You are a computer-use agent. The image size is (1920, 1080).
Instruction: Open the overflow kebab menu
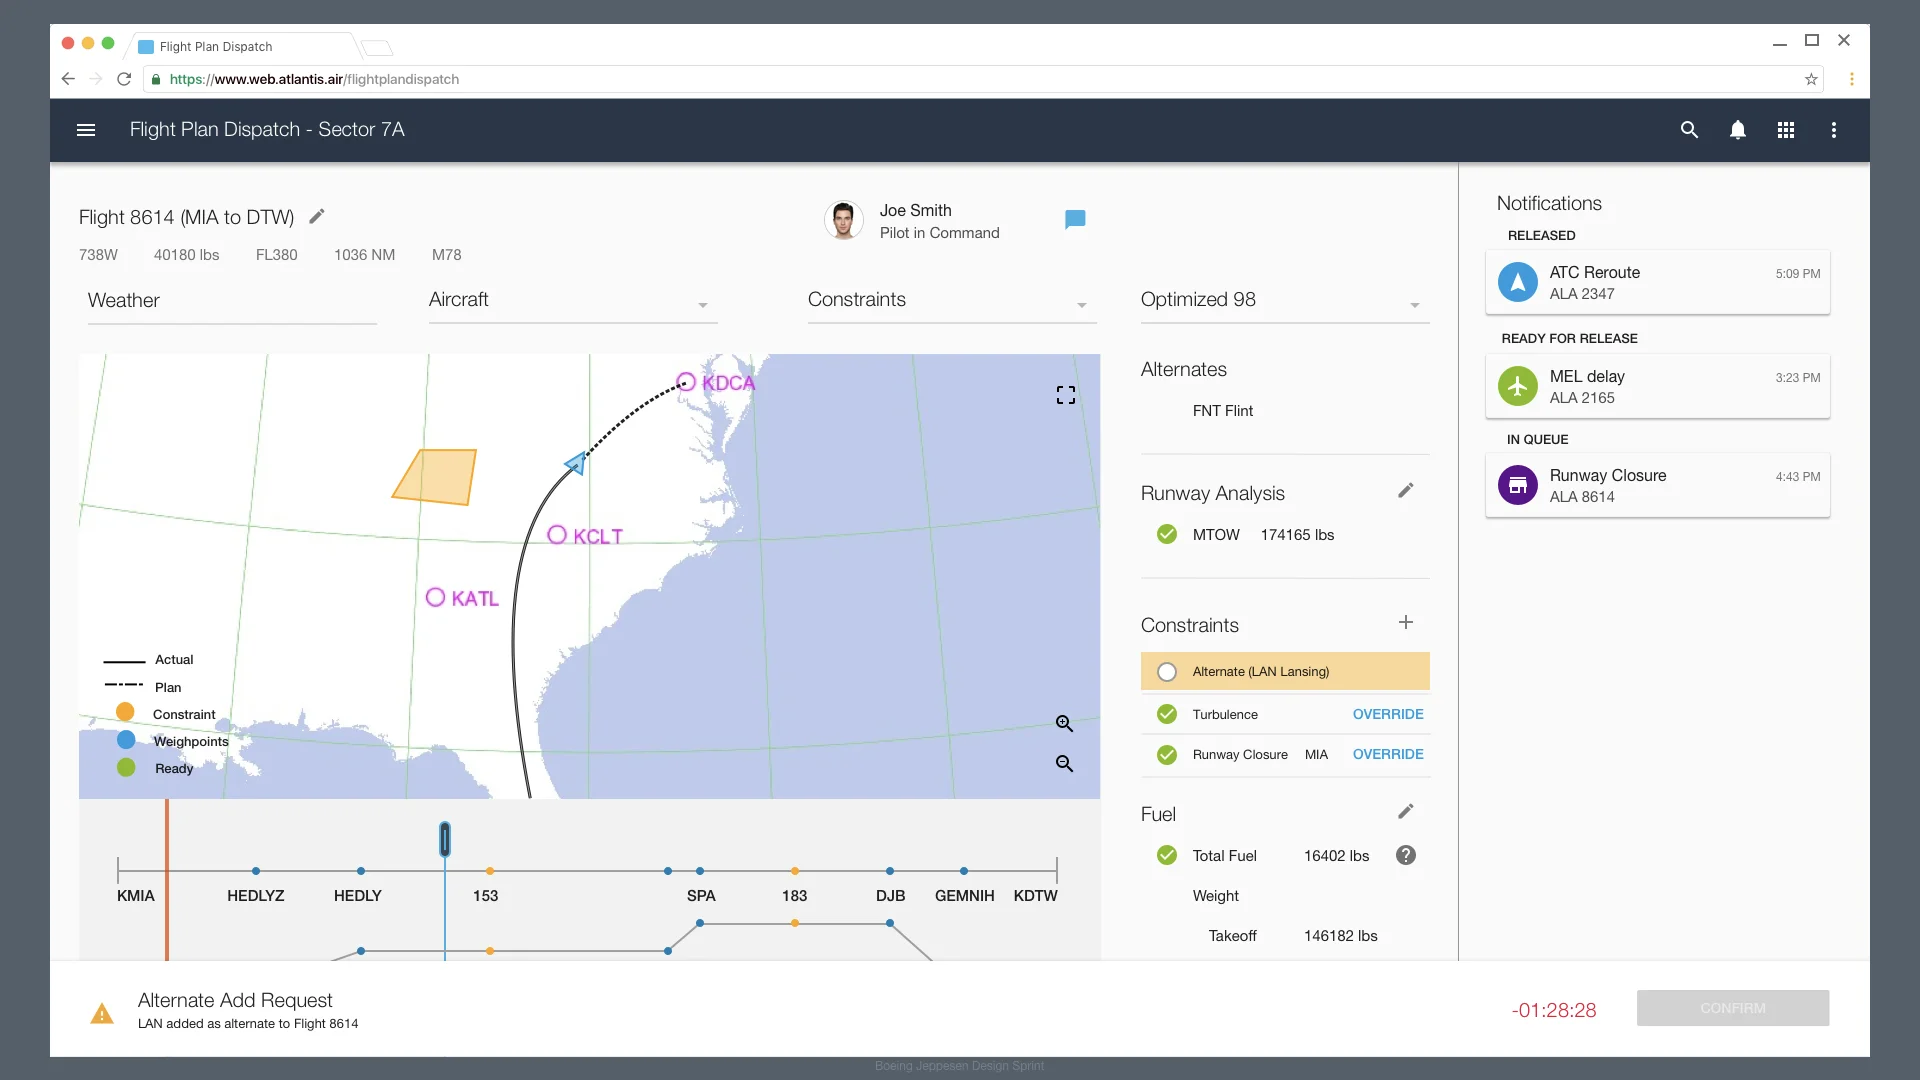point(1834,130)
